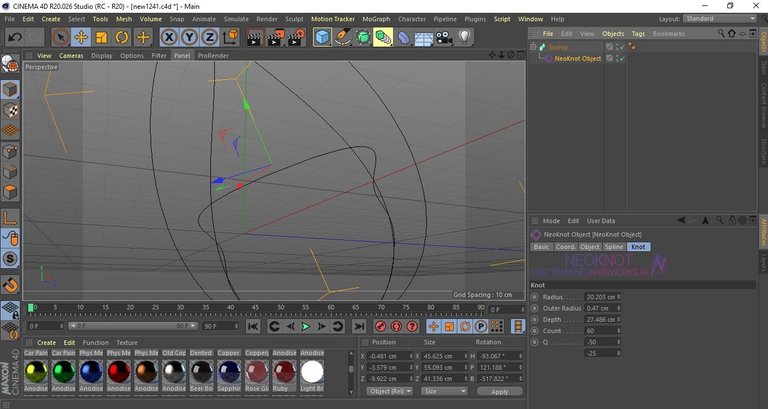Select the Live Selection tool
Screen dimensions: 768x409
point(61,37)
